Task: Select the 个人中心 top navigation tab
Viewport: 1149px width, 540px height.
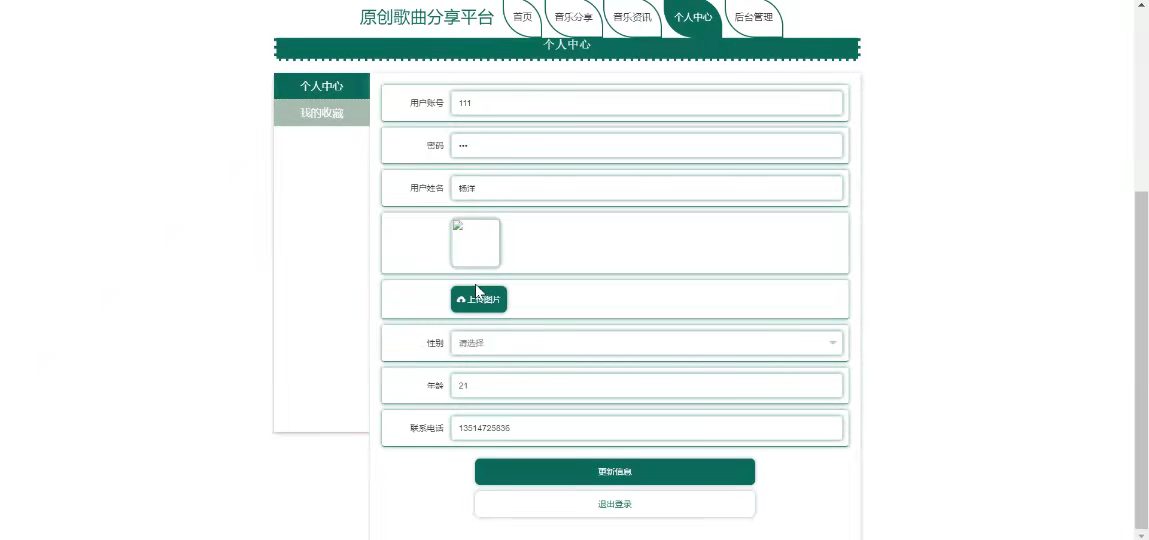Action: 692,17
